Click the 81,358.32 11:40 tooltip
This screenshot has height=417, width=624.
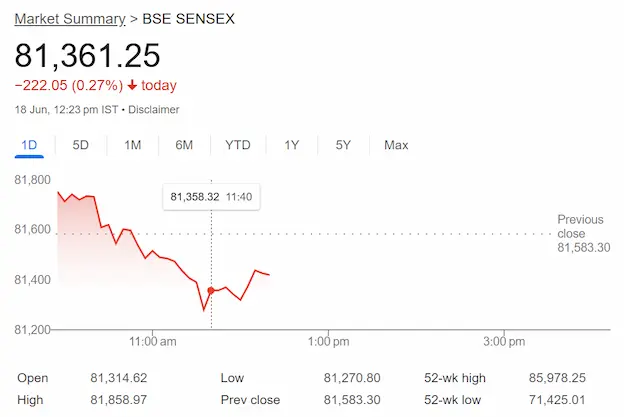click(x=211, y=197)
